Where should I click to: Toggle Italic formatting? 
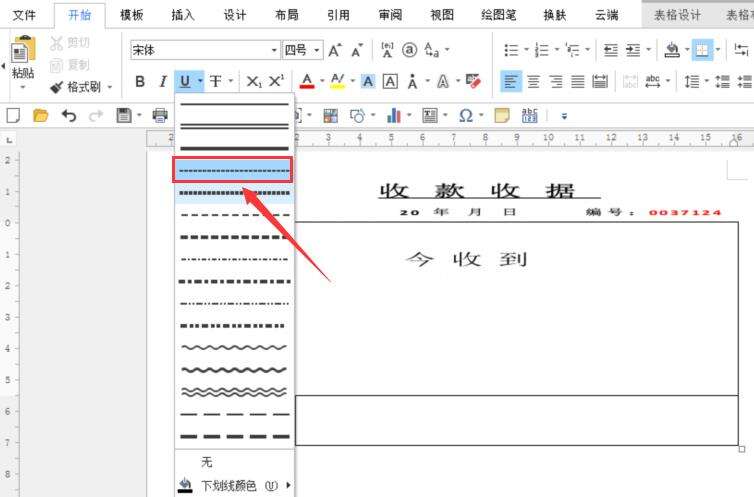coord(163,82)
